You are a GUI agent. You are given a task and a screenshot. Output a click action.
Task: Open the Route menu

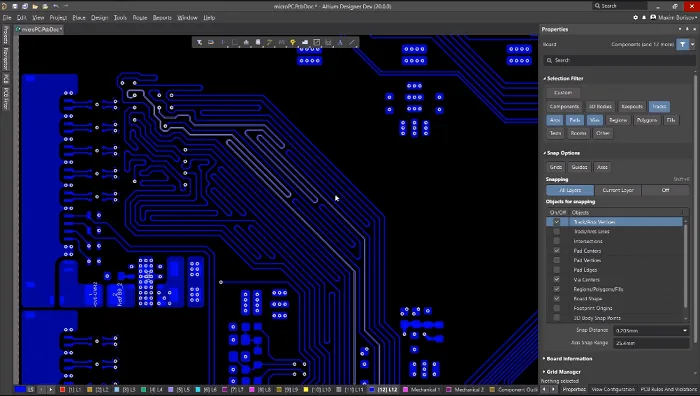(x=140, y=17)
